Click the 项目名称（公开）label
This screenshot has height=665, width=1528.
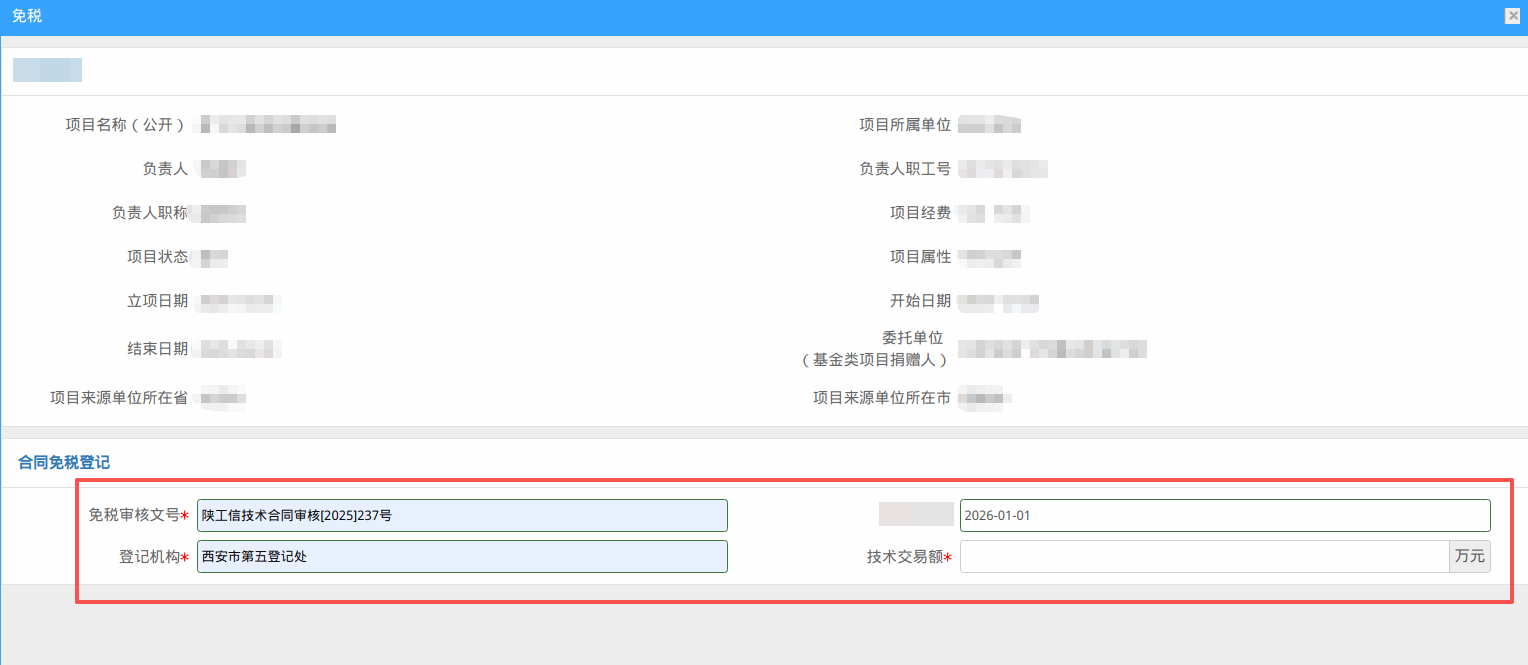click(x=126, y=125)
